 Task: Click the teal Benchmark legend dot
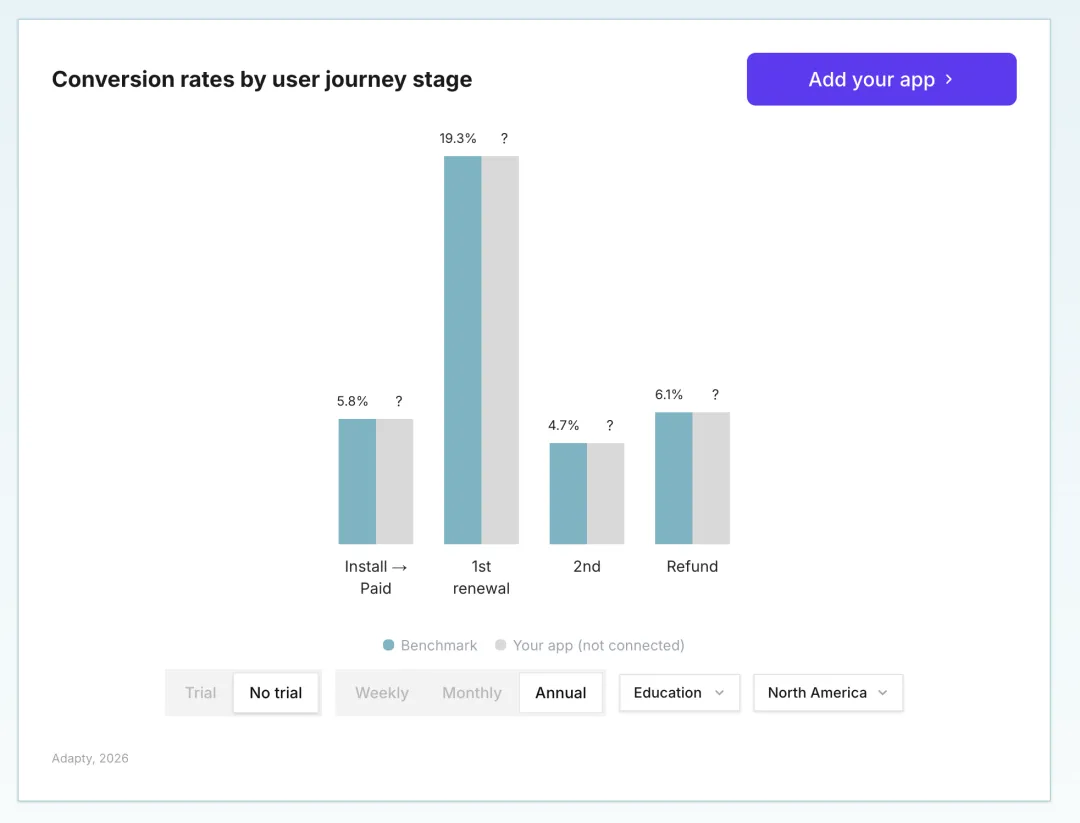(x=388, y=646)
